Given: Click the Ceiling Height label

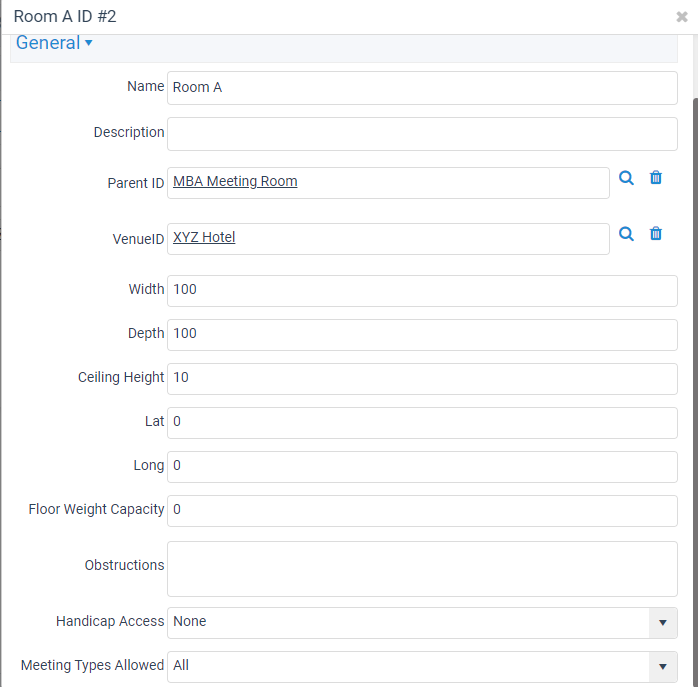Looking at the screenshot, I should [121, 377].
